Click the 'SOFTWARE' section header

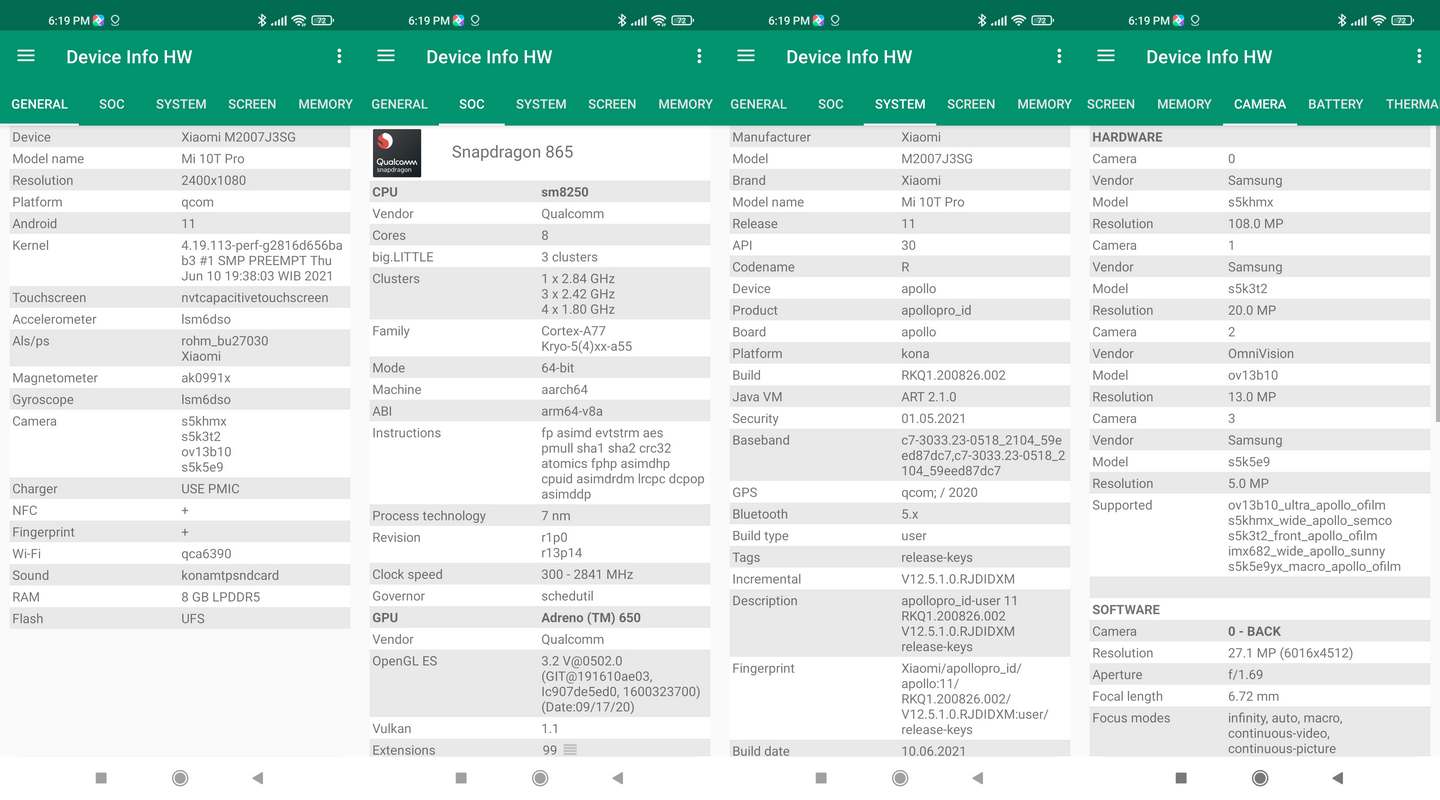pyautogui.click(x=1126, y=610)
